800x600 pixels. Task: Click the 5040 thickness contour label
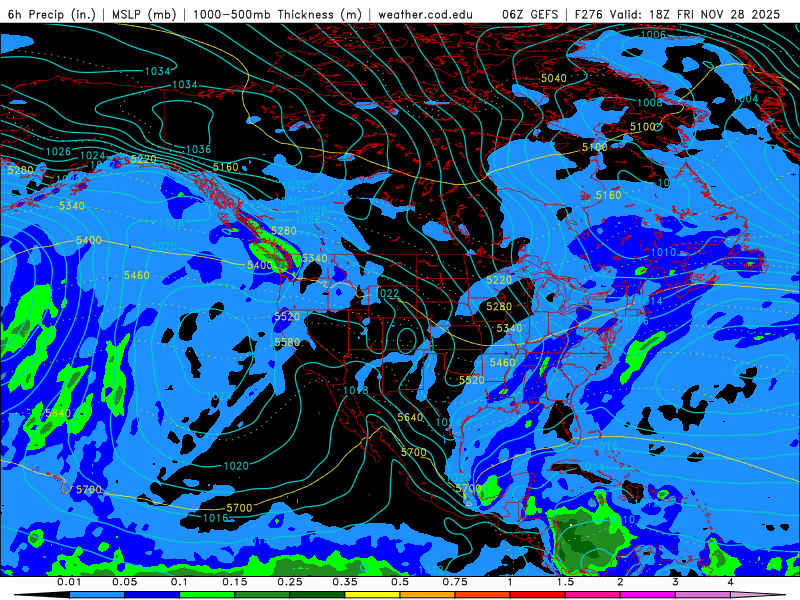click(554, 78)
